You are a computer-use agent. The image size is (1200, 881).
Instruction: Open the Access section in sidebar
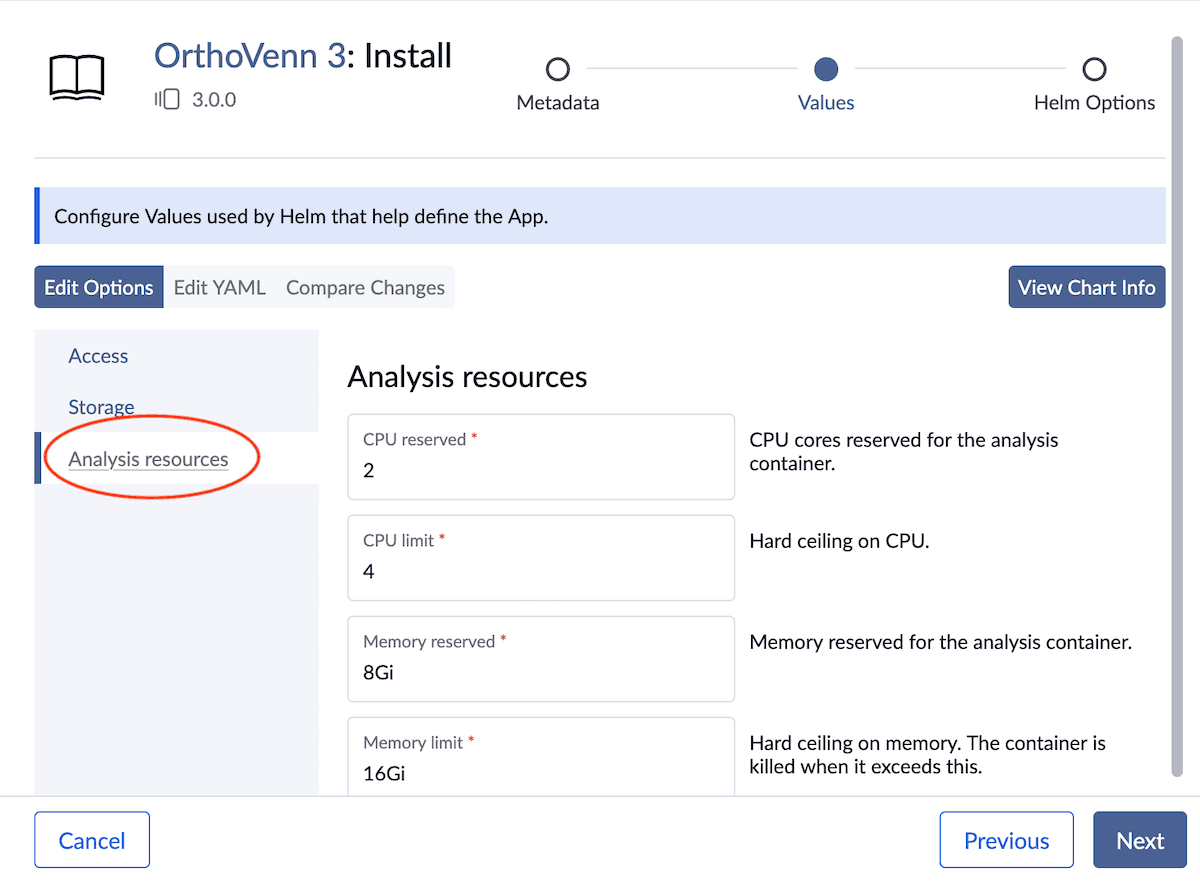(x=98, y=356)
